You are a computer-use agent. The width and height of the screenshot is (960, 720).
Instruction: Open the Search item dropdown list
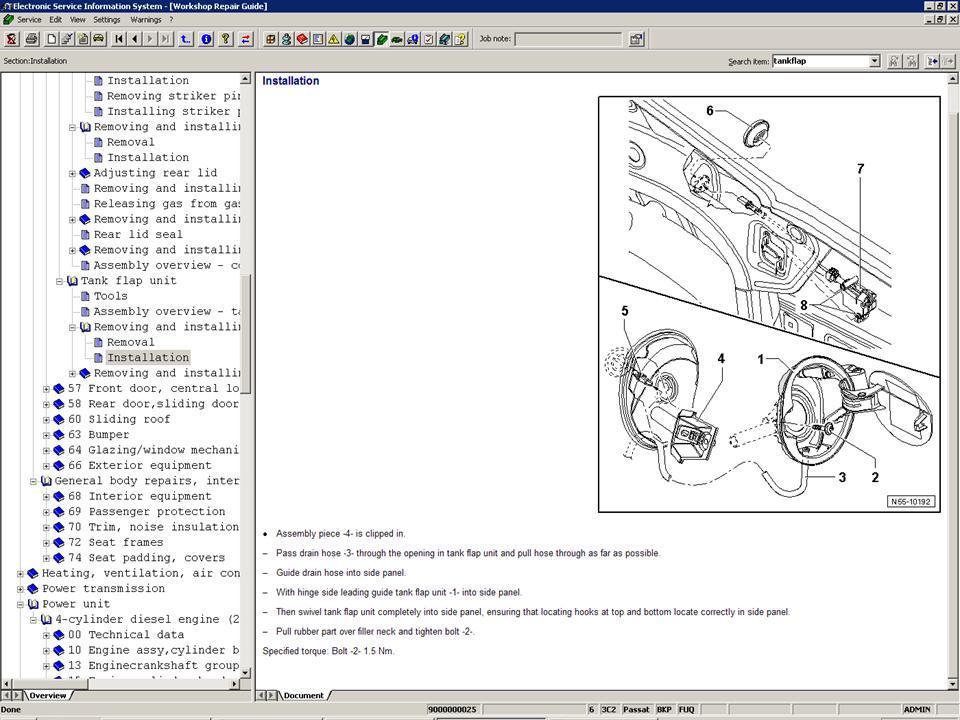(874, 61)
